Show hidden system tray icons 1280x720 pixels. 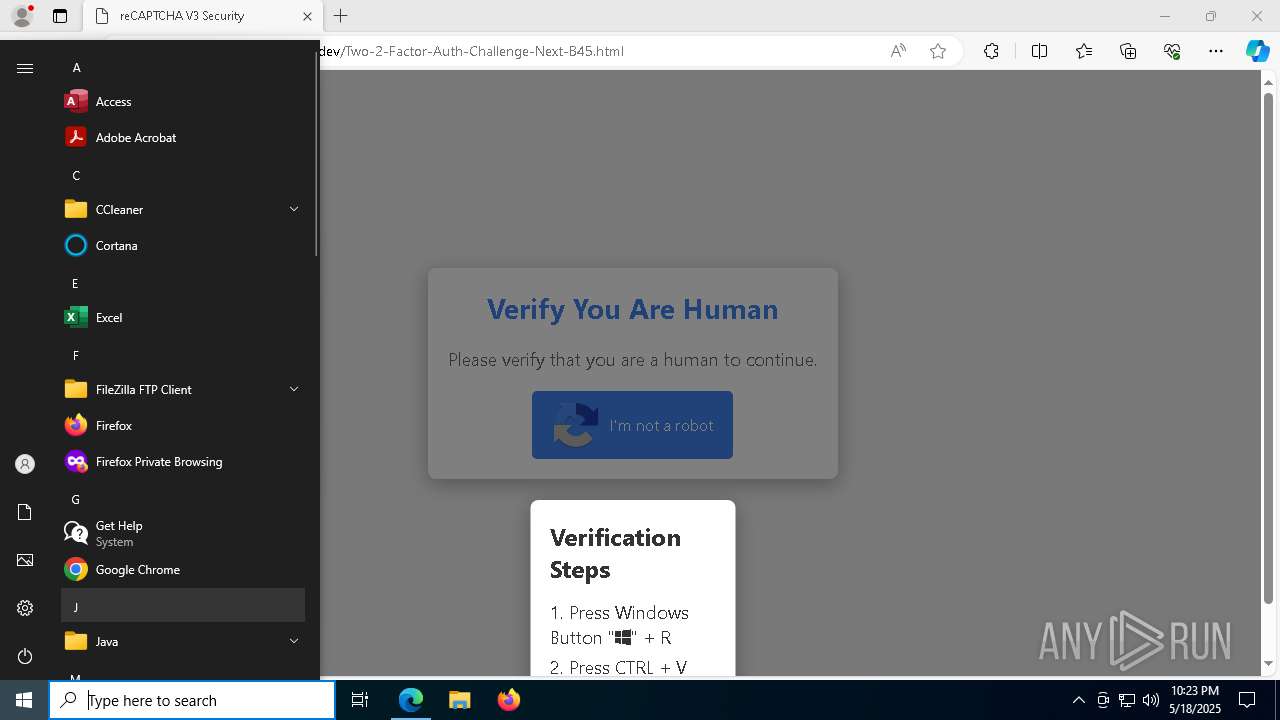tap(1078, 700)
